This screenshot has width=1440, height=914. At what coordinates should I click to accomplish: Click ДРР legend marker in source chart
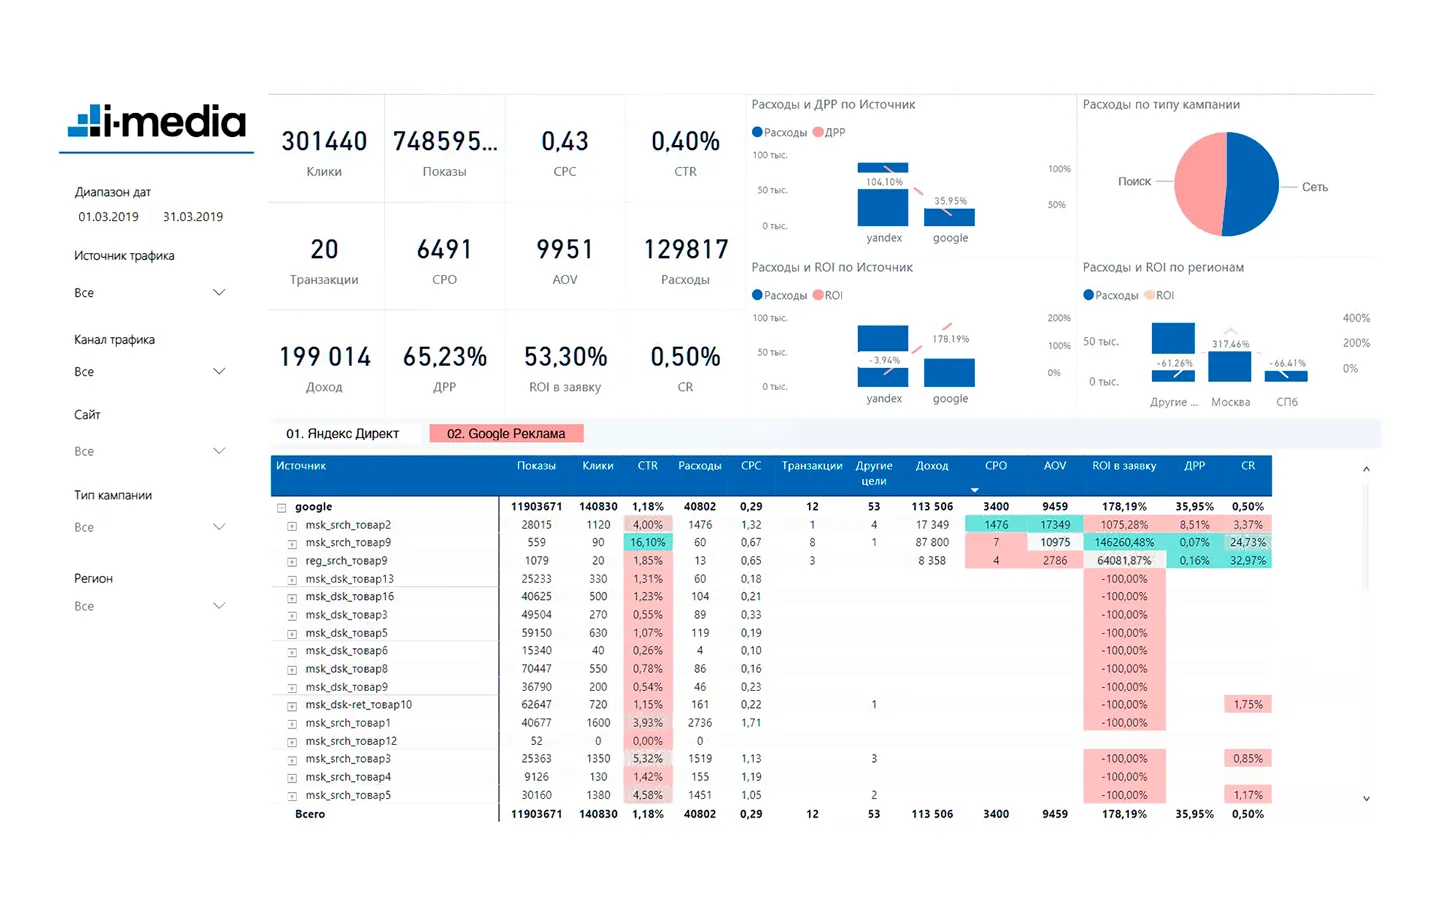click(818, 132)
